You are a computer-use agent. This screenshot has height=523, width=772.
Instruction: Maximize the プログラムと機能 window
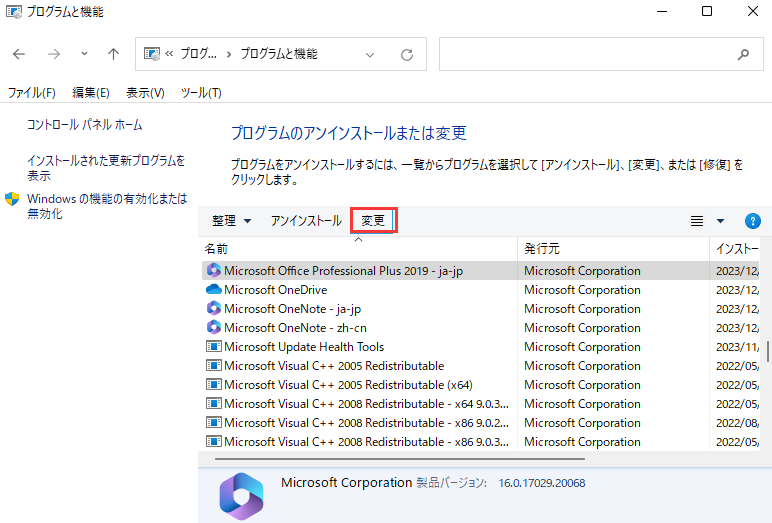coord(707,11)
